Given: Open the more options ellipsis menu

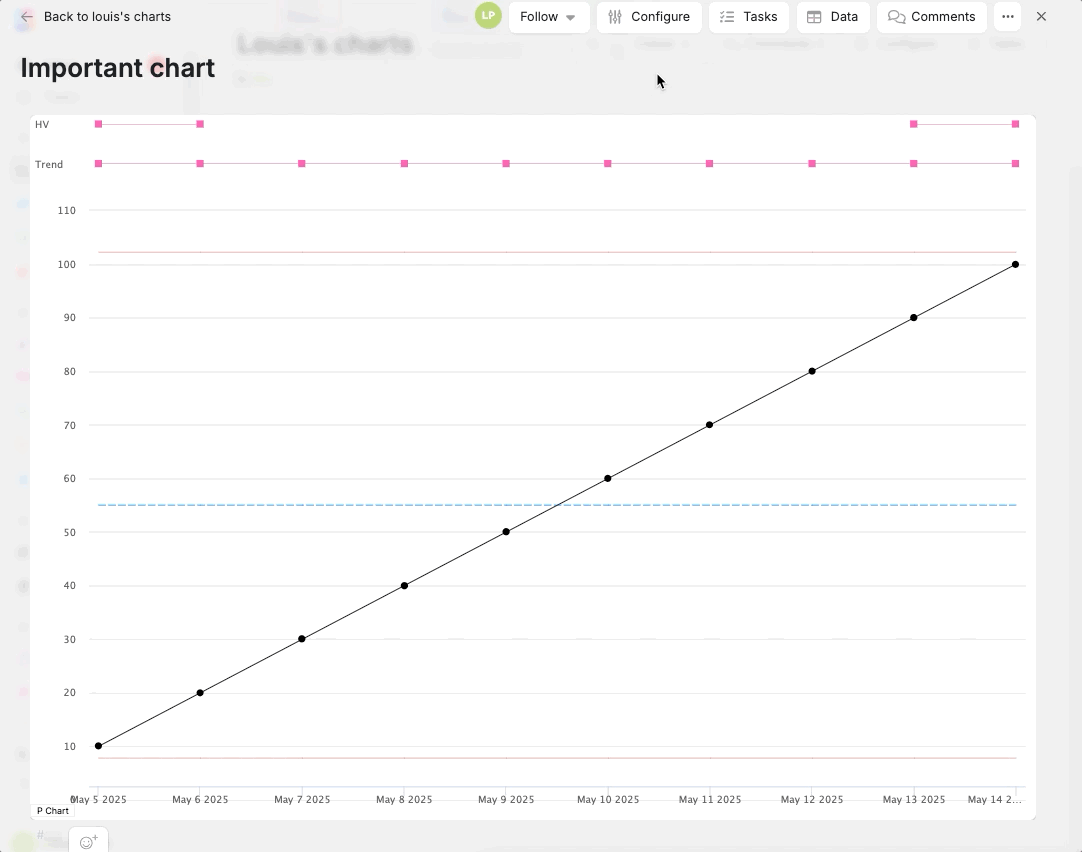Looking at the screenshot, I should coord(1007,17).
